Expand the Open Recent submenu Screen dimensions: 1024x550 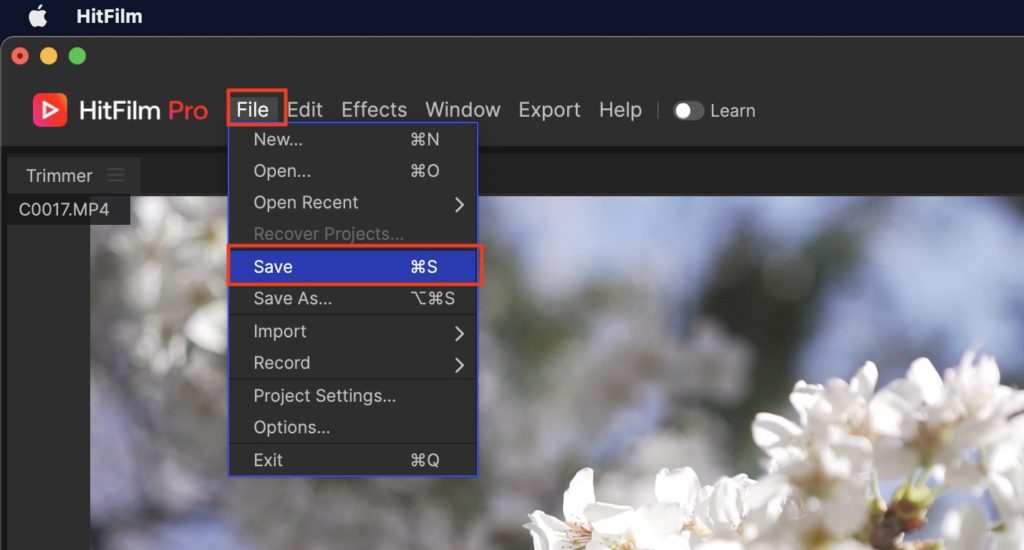click(353, 203)
